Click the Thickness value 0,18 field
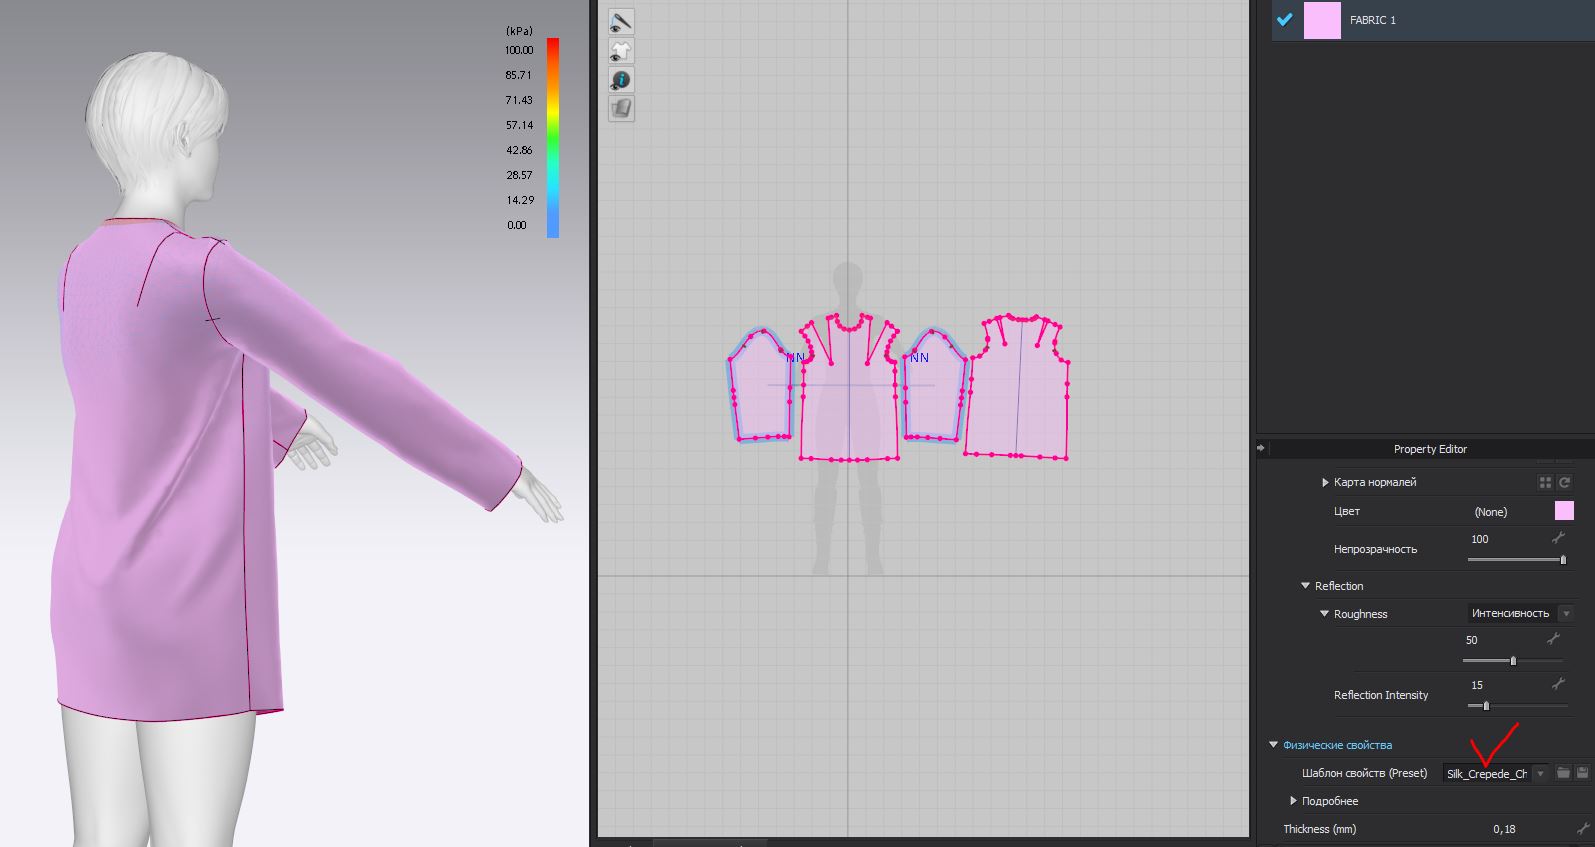This screenshot has width=1595, height=847. (1504, 829)
